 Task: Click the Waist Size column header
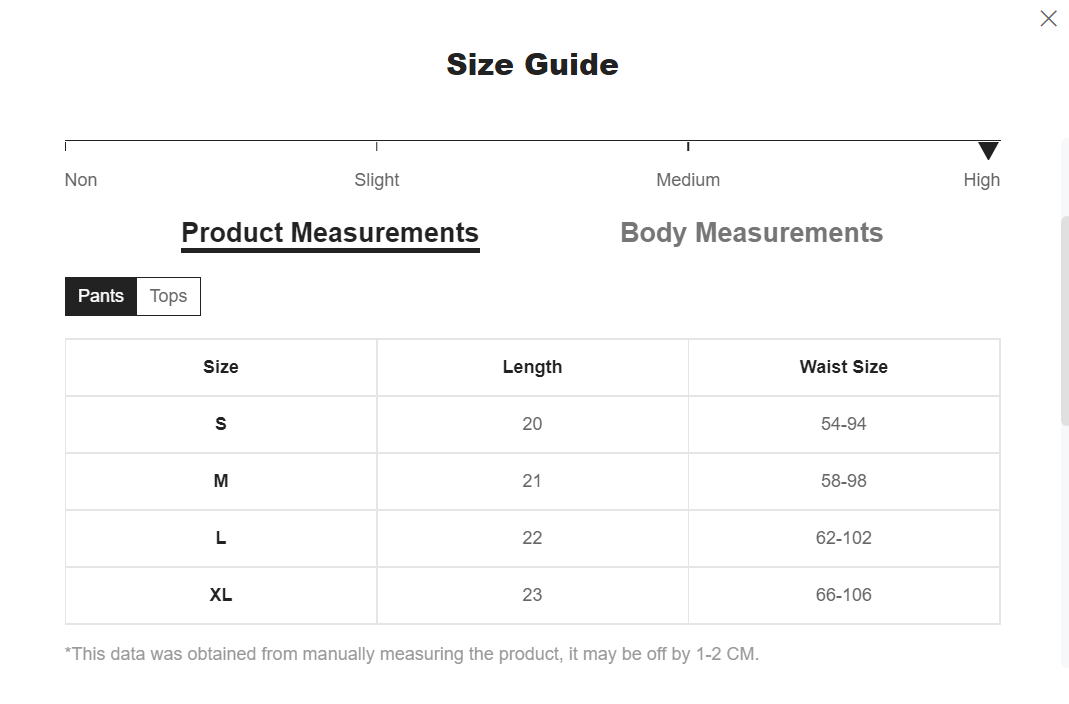tap(843, 367)
